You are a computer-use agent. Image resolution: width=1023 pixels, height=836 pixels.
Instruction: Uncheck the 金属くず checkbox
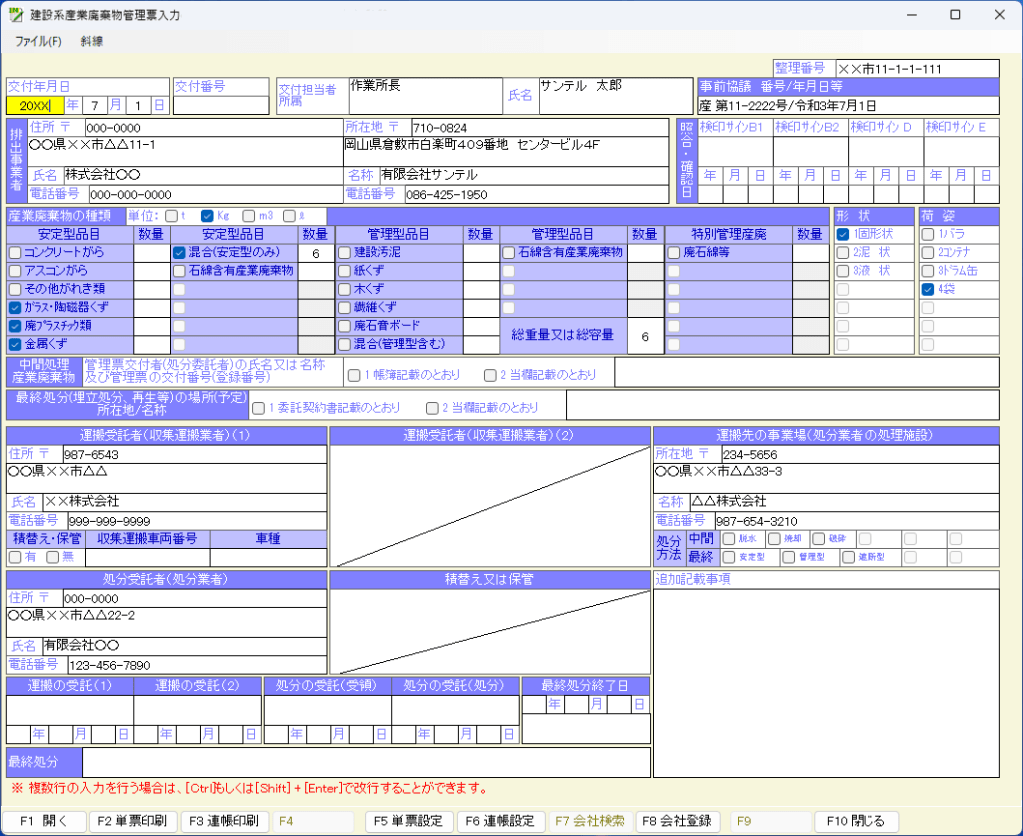pos(15,344)
